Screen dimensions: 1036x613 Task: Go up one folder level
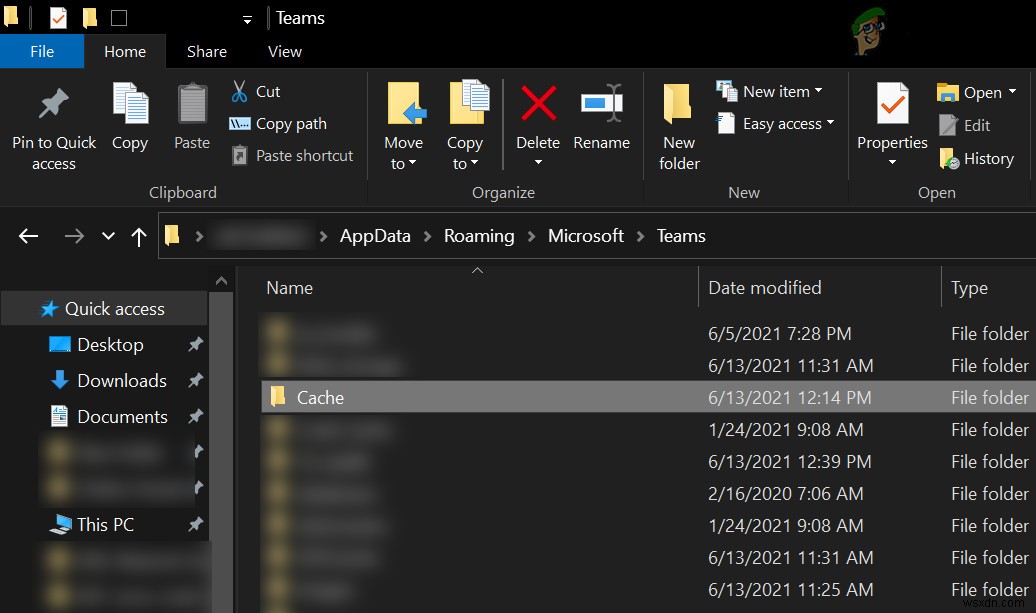pyautogui.click(x=139, y=236)
